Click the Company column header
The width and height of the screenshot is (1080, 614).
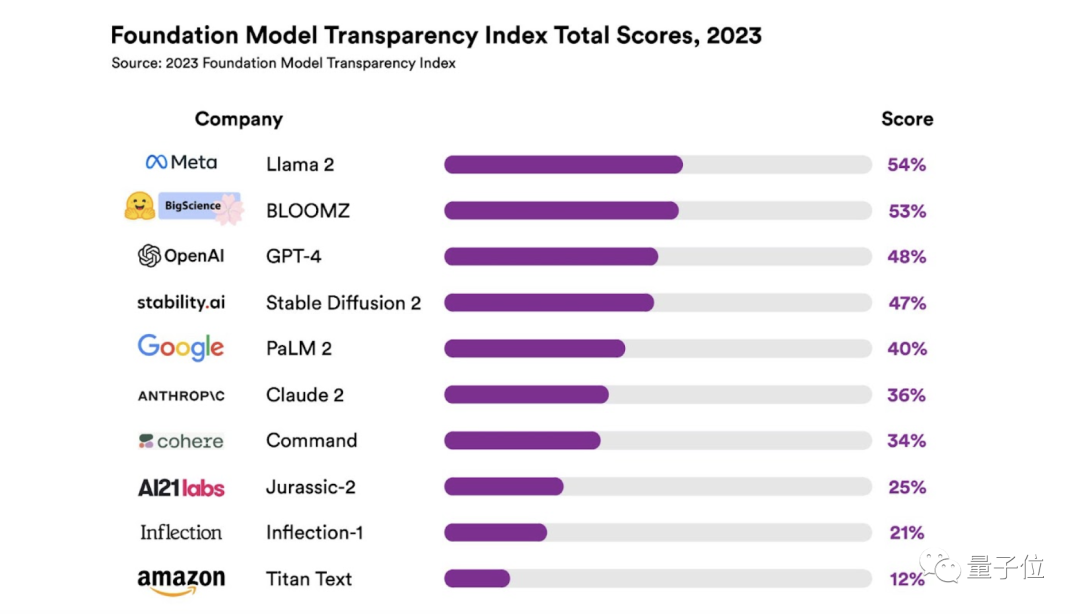[239, 119]
